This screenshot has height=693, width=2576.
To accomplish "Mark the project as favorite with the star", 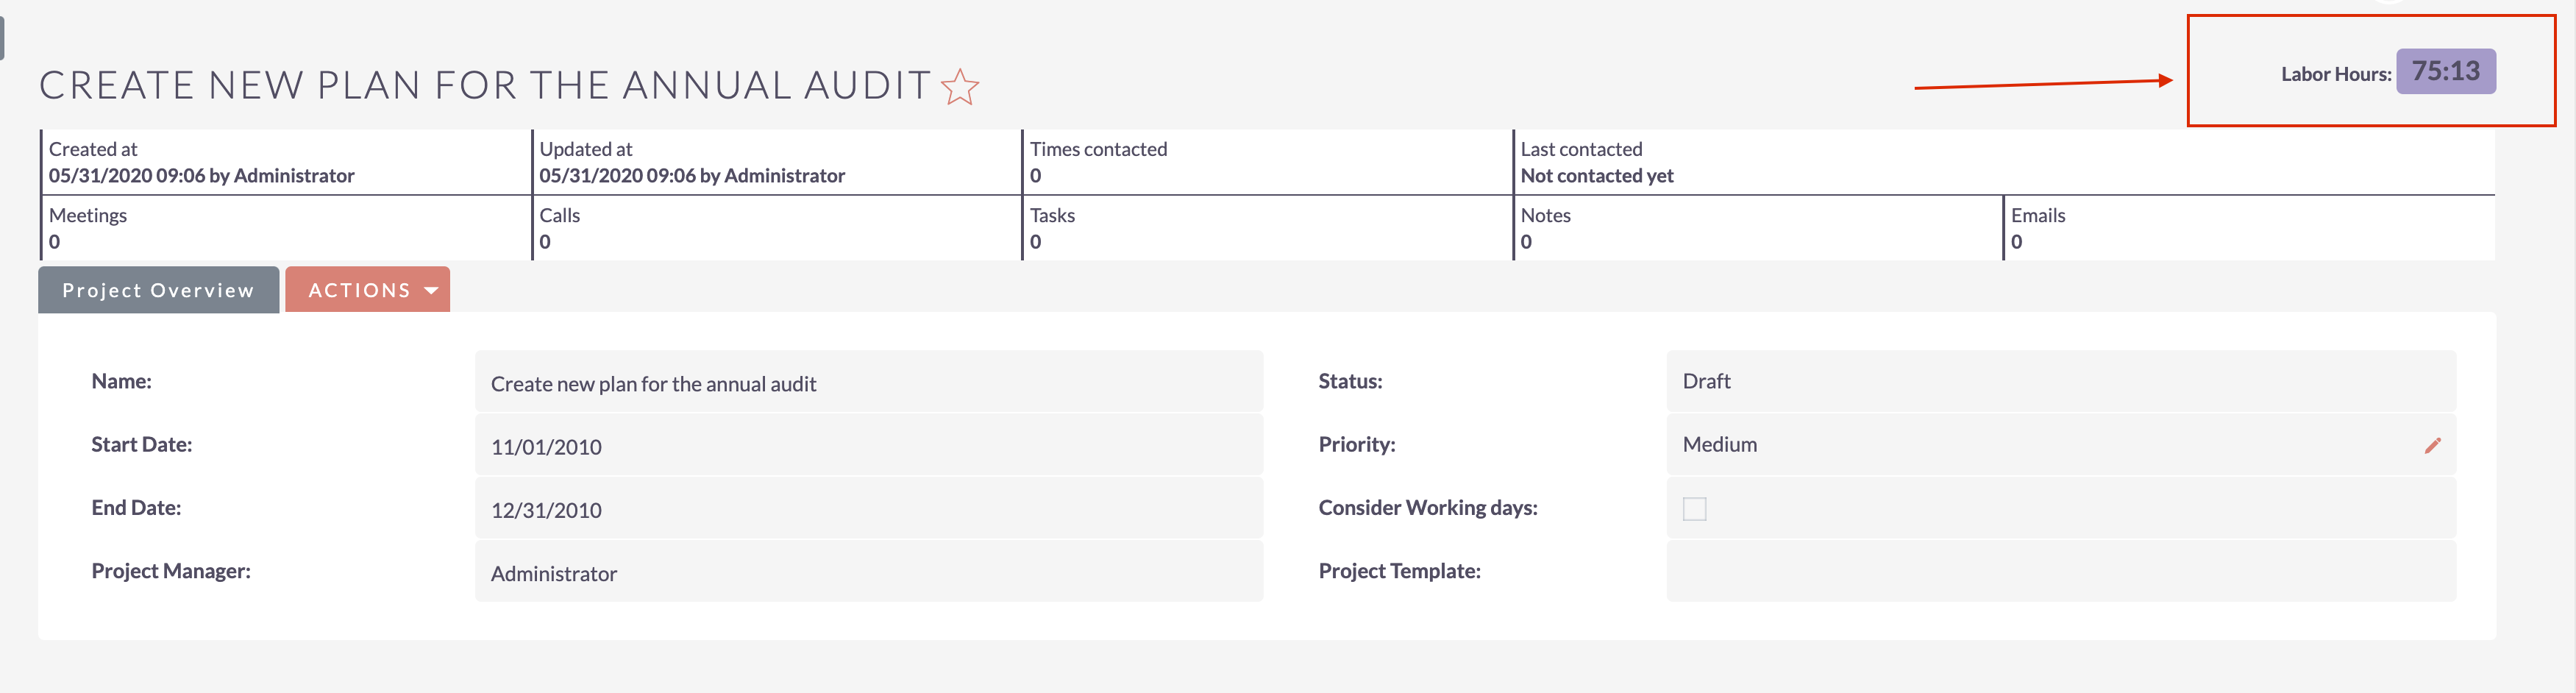I will tap(960, 86).
